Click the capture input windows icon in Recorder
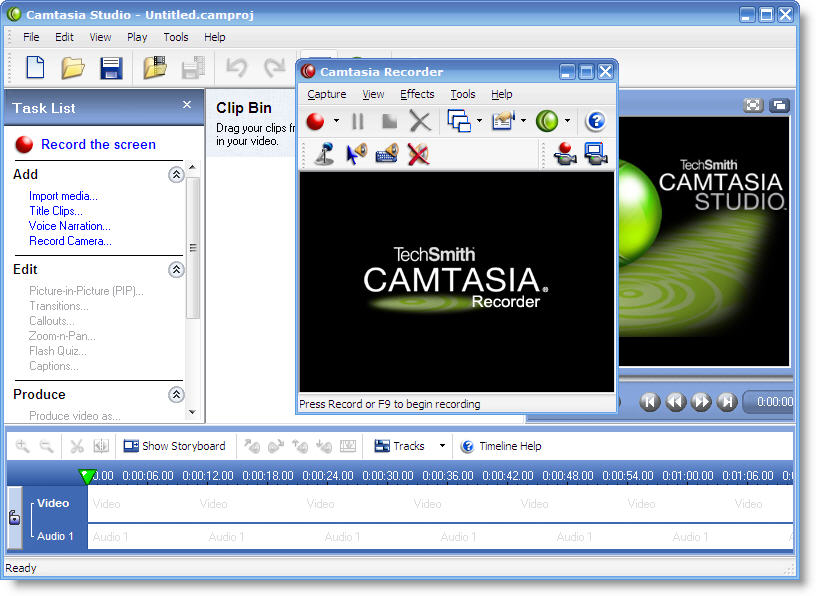Screen dimensions: 816x596 459,121
